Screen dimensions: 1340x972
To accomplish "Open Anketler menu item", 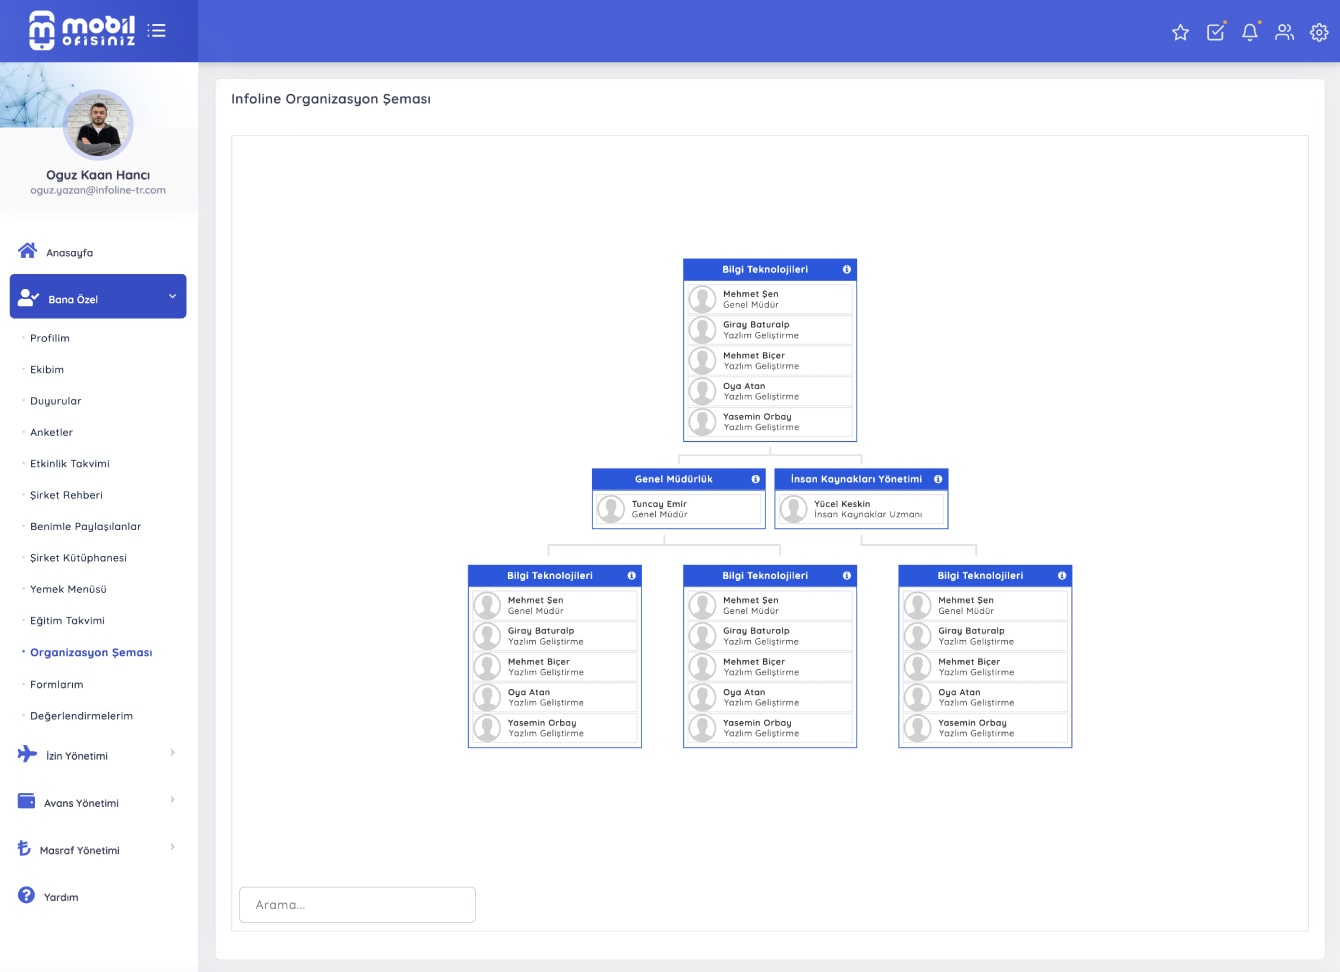I will (52, 432).
